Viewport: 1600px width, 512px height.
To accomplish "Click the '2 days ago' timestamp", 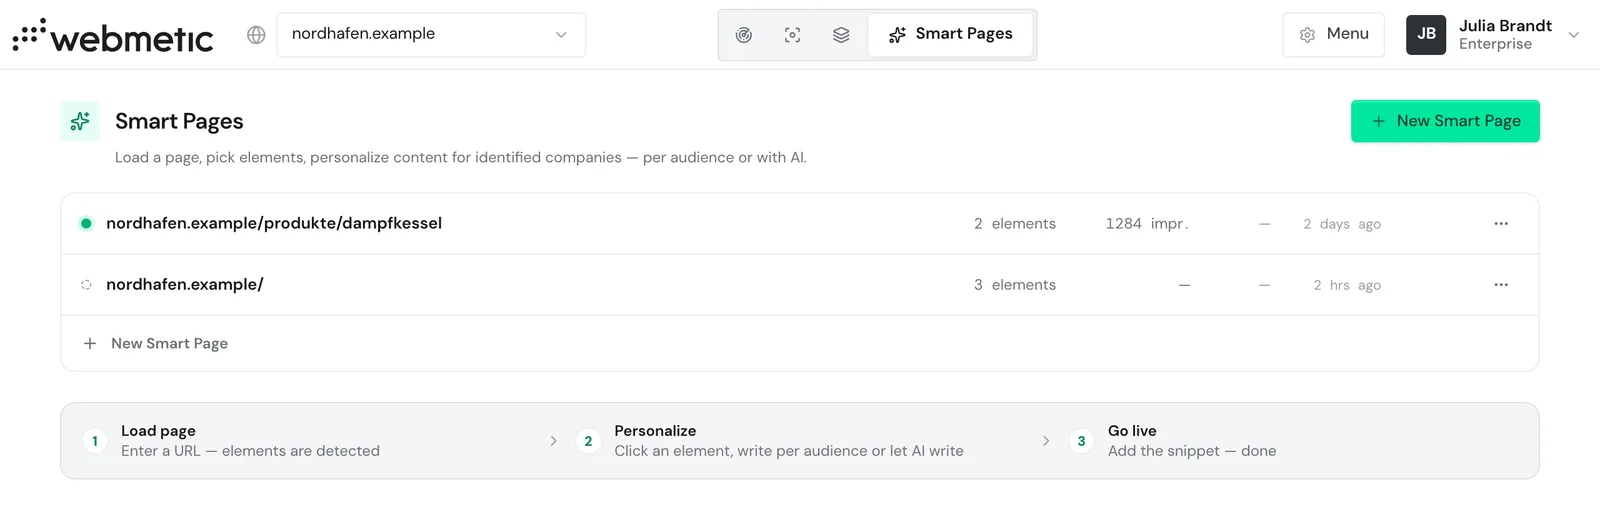I will click(1342, 224).
